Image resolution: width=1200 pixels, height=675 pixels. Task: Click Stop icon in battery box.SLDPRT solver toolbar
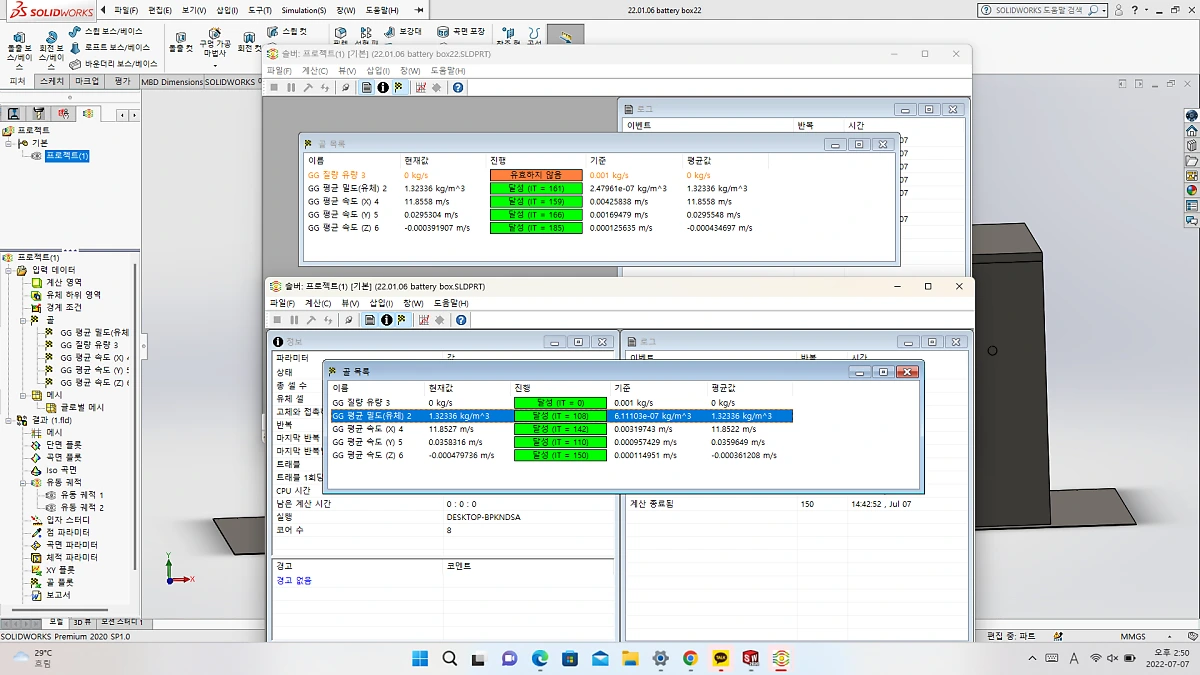coord(277,320)
